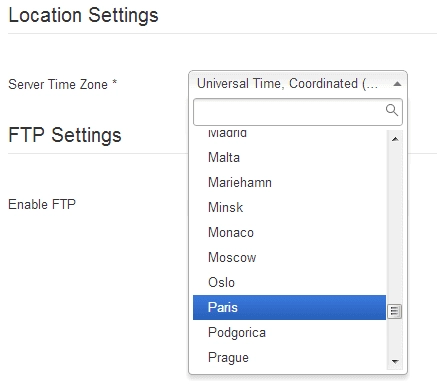The height and width of the screenshot is (390, 437).
Task: Click the scrollbar thumb grip in list
Action: [x=395, y=312]
